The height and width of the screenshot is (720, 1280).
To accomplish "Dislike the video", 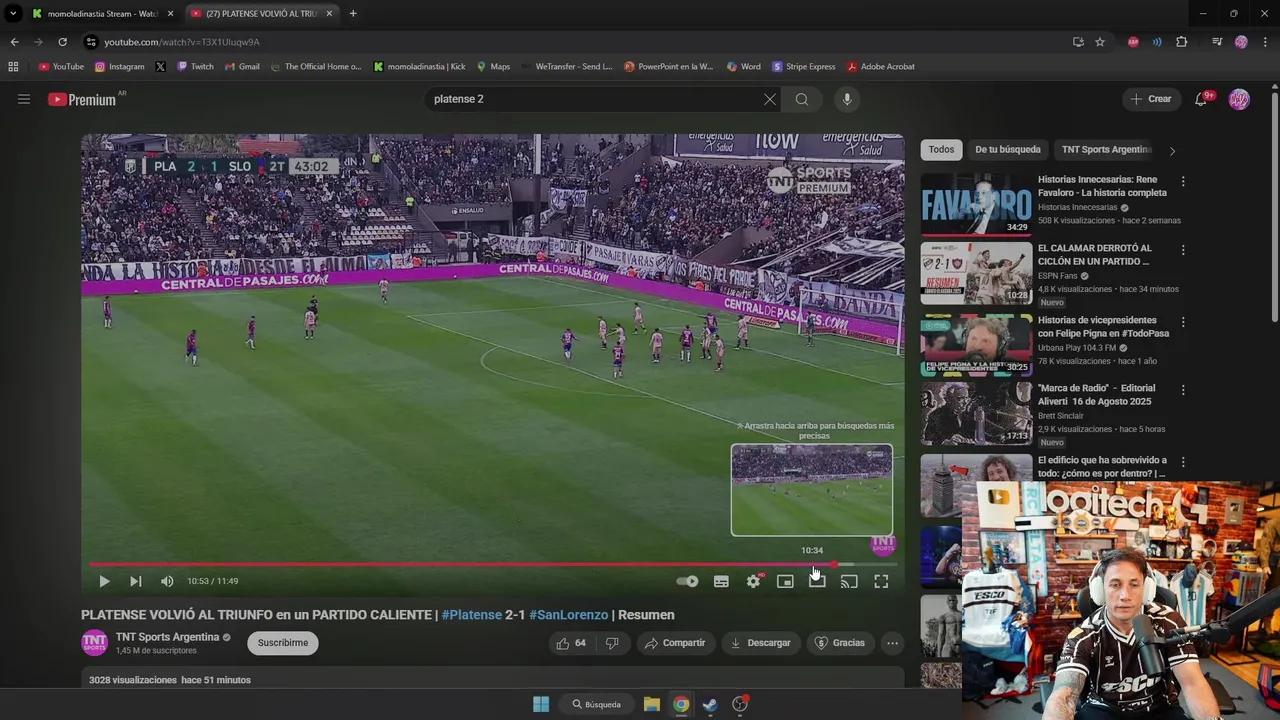I will [x=612, y=643].
